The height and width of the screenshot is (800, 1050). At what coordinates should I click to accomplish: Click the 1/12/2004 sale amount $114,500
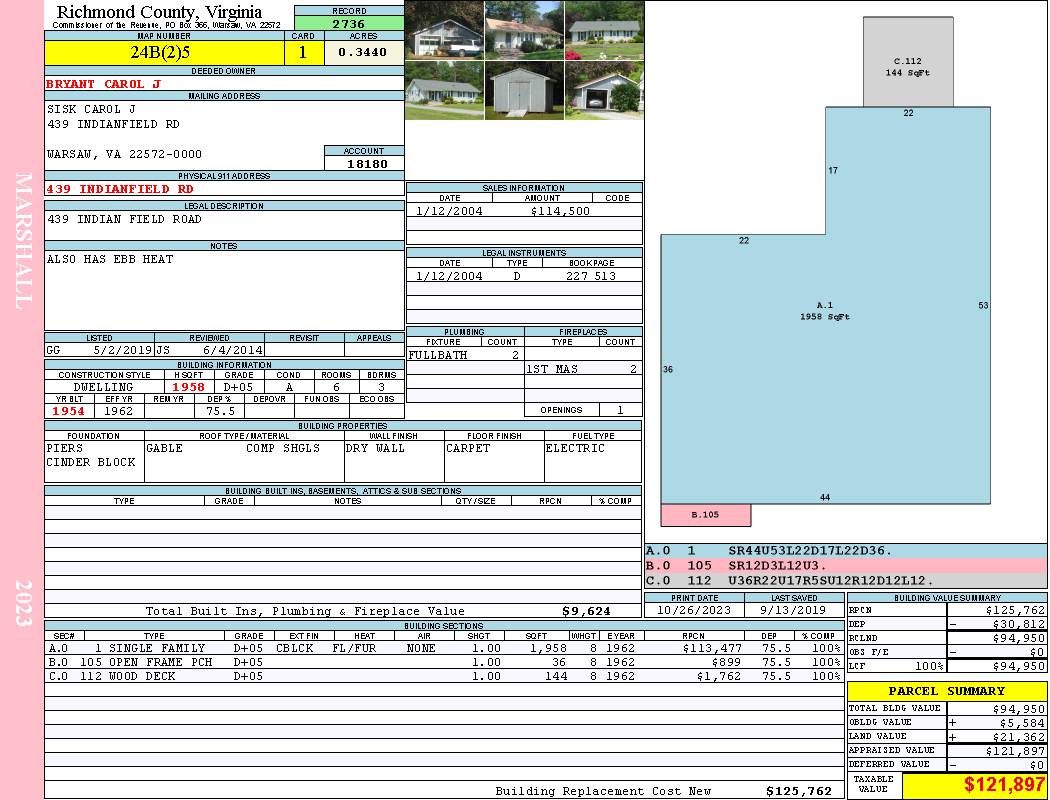point(558,211)
